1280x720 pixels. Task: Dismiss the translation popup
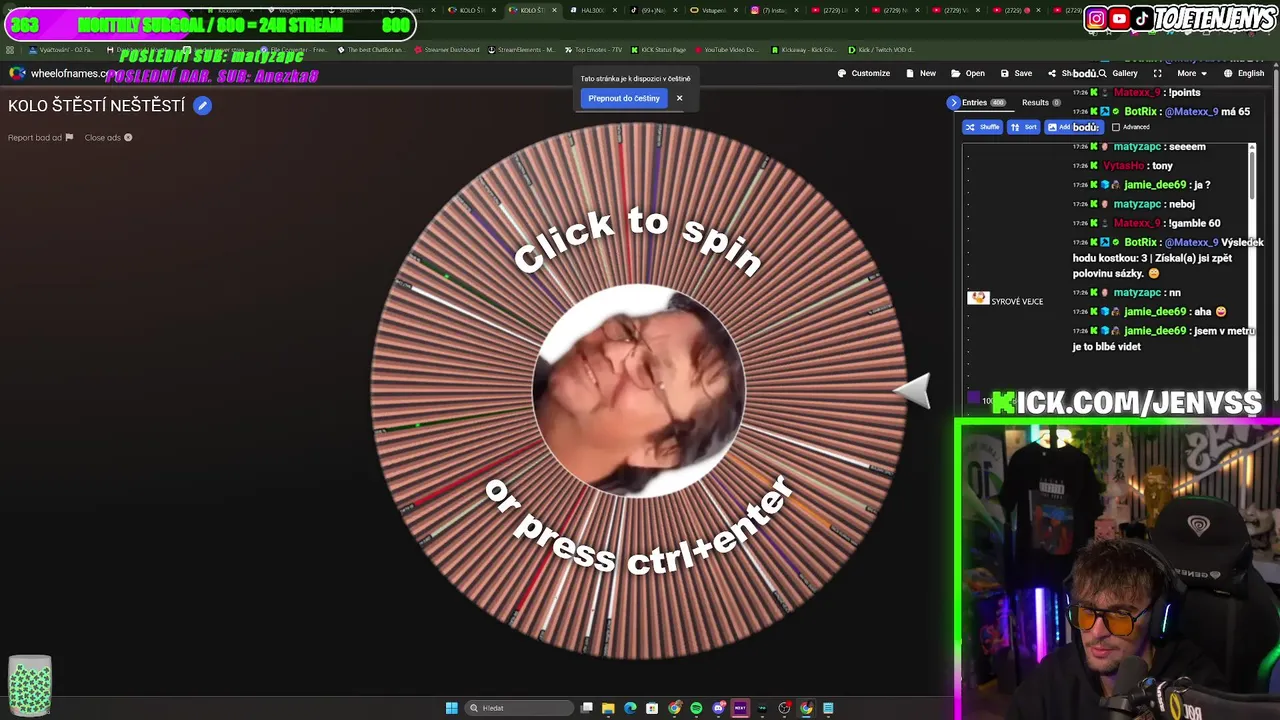pyautogui.click(x=679, y=98)
